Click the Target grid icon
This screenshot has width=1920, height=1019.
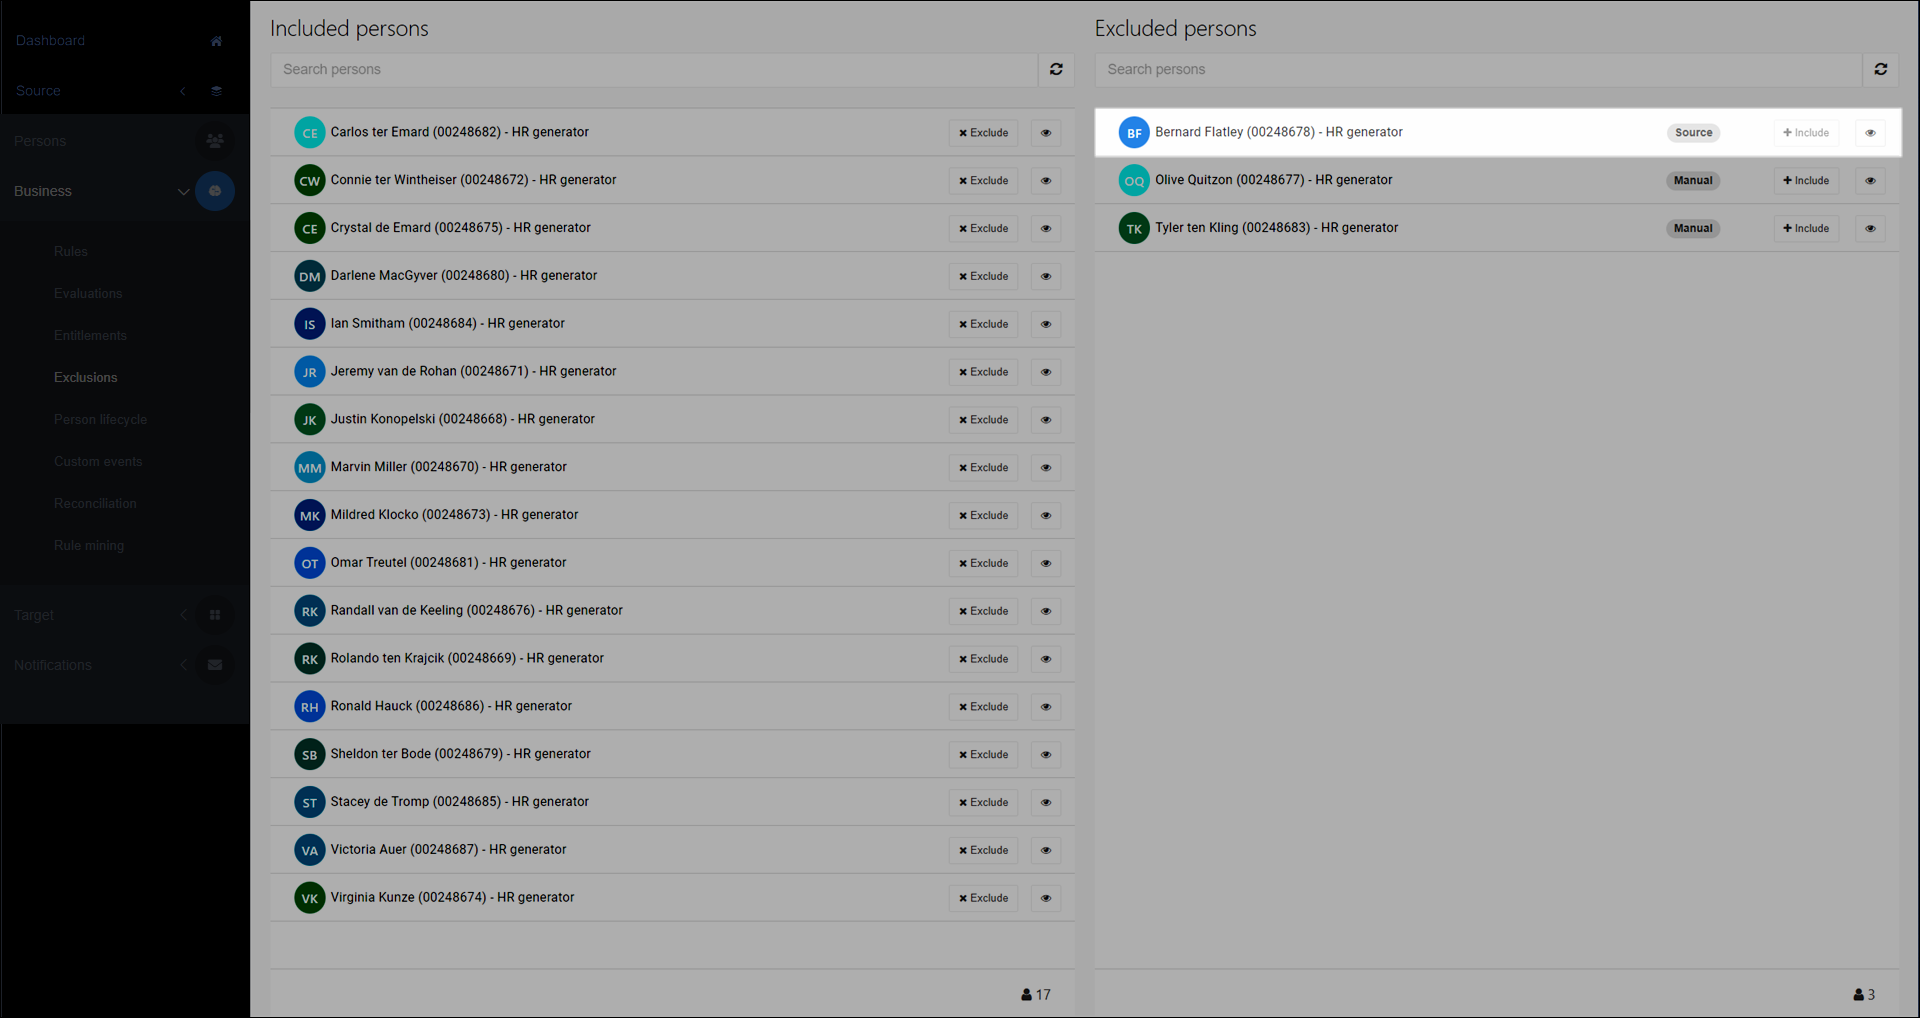pos(215,615)
